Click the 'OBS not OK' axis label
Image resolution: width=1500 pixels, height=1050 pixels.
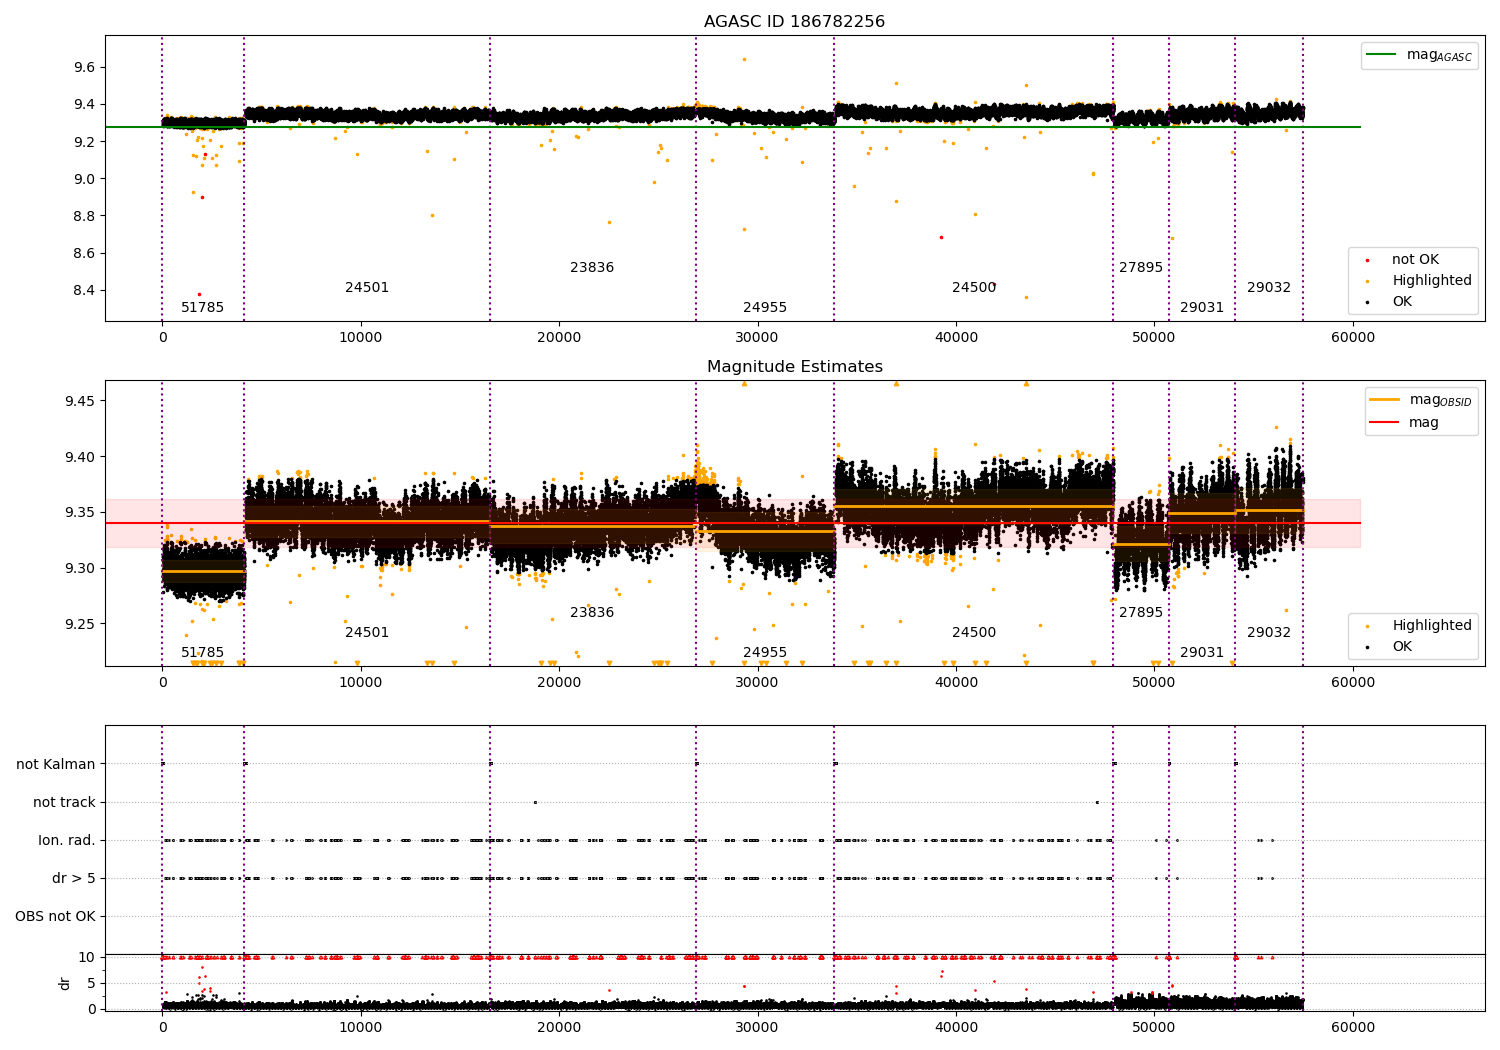click(x=56, y=917)
